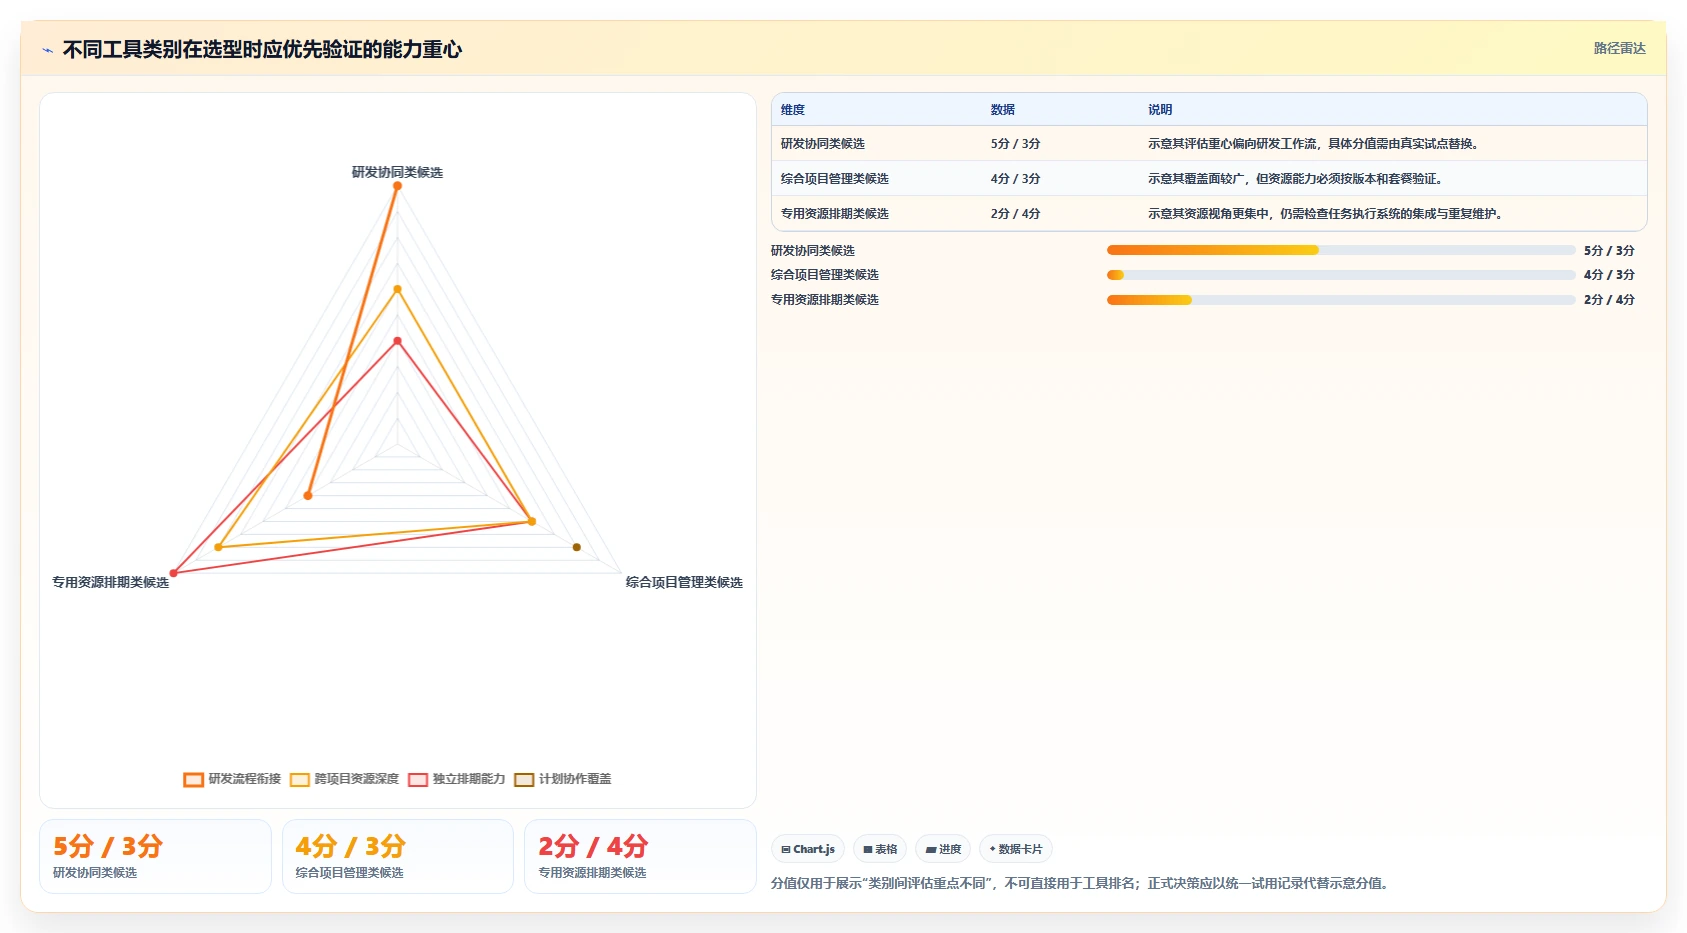Screen dimensions: 1687x933
Task: Click the 维度 column header
Action: [793, 110]
